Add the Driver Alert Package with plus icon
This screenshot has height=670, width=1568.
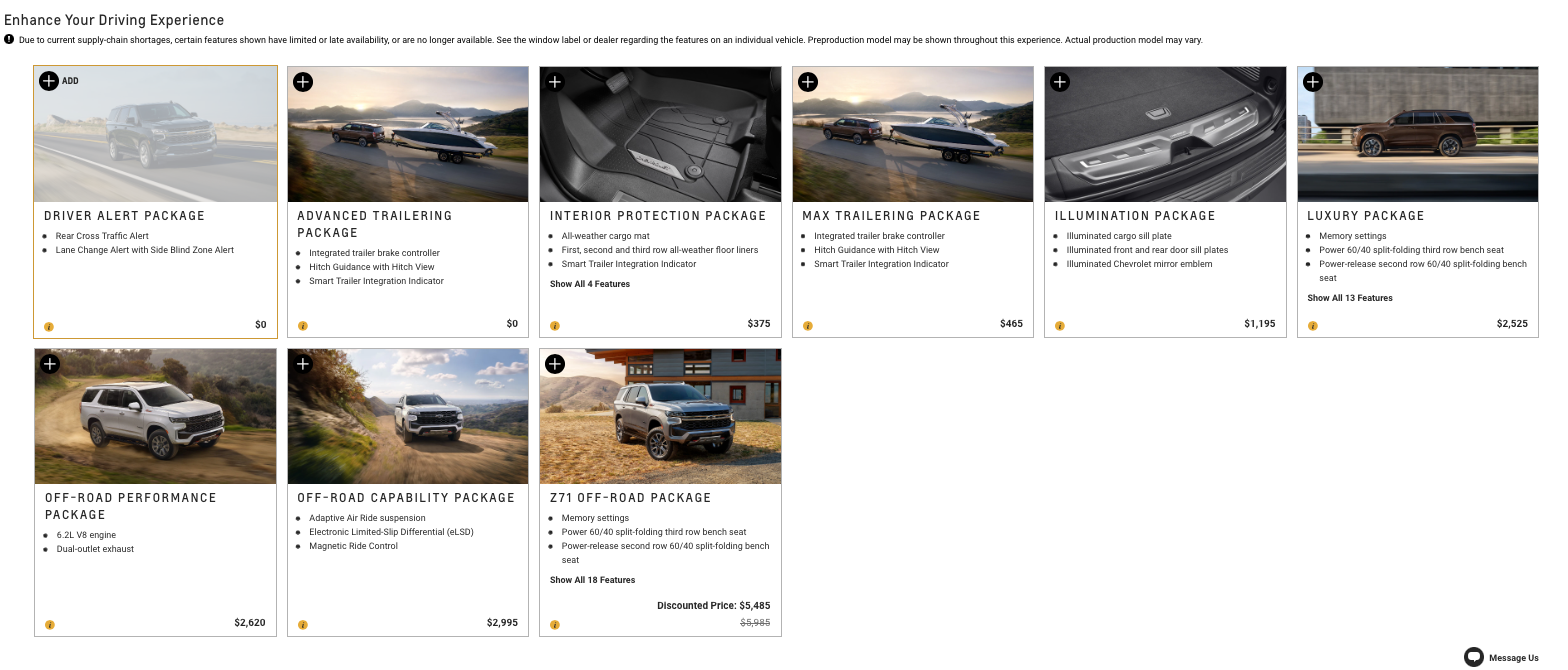(x=49, y=81)
